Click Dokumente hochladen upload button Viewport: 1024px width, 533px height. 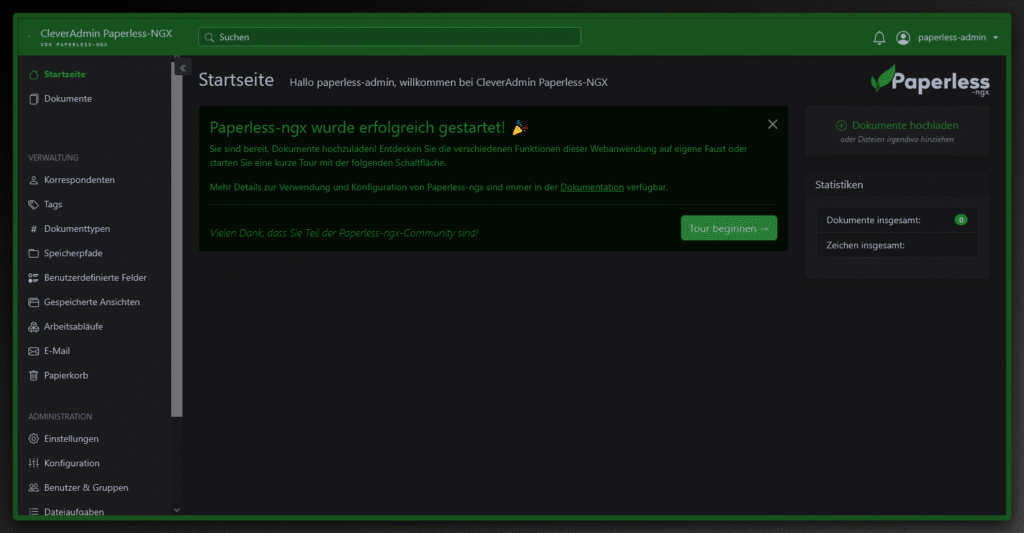tap(897, 126)
